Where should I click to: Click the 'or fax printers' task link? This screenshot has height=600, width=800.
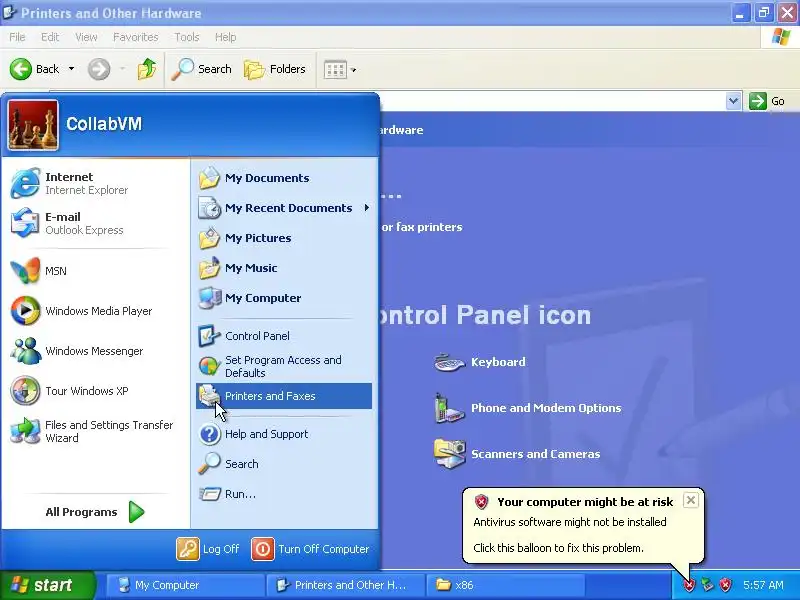click(x=422, y=227)
